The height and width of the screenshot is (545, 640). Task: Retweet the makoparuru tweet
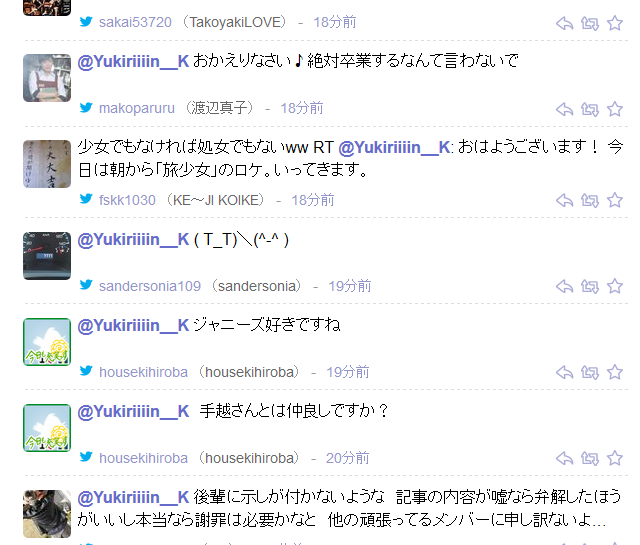590,109
